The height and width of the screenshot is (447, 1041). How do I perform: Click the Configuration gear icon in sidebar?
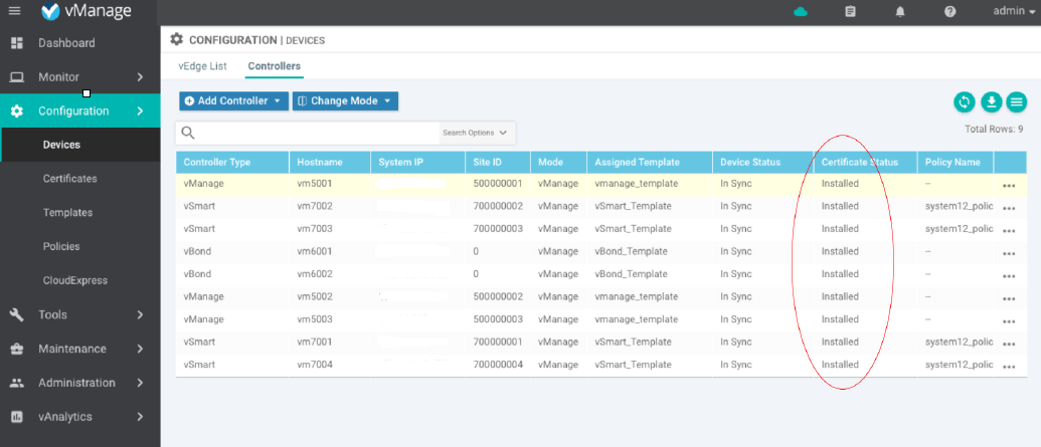coord(17,111)
